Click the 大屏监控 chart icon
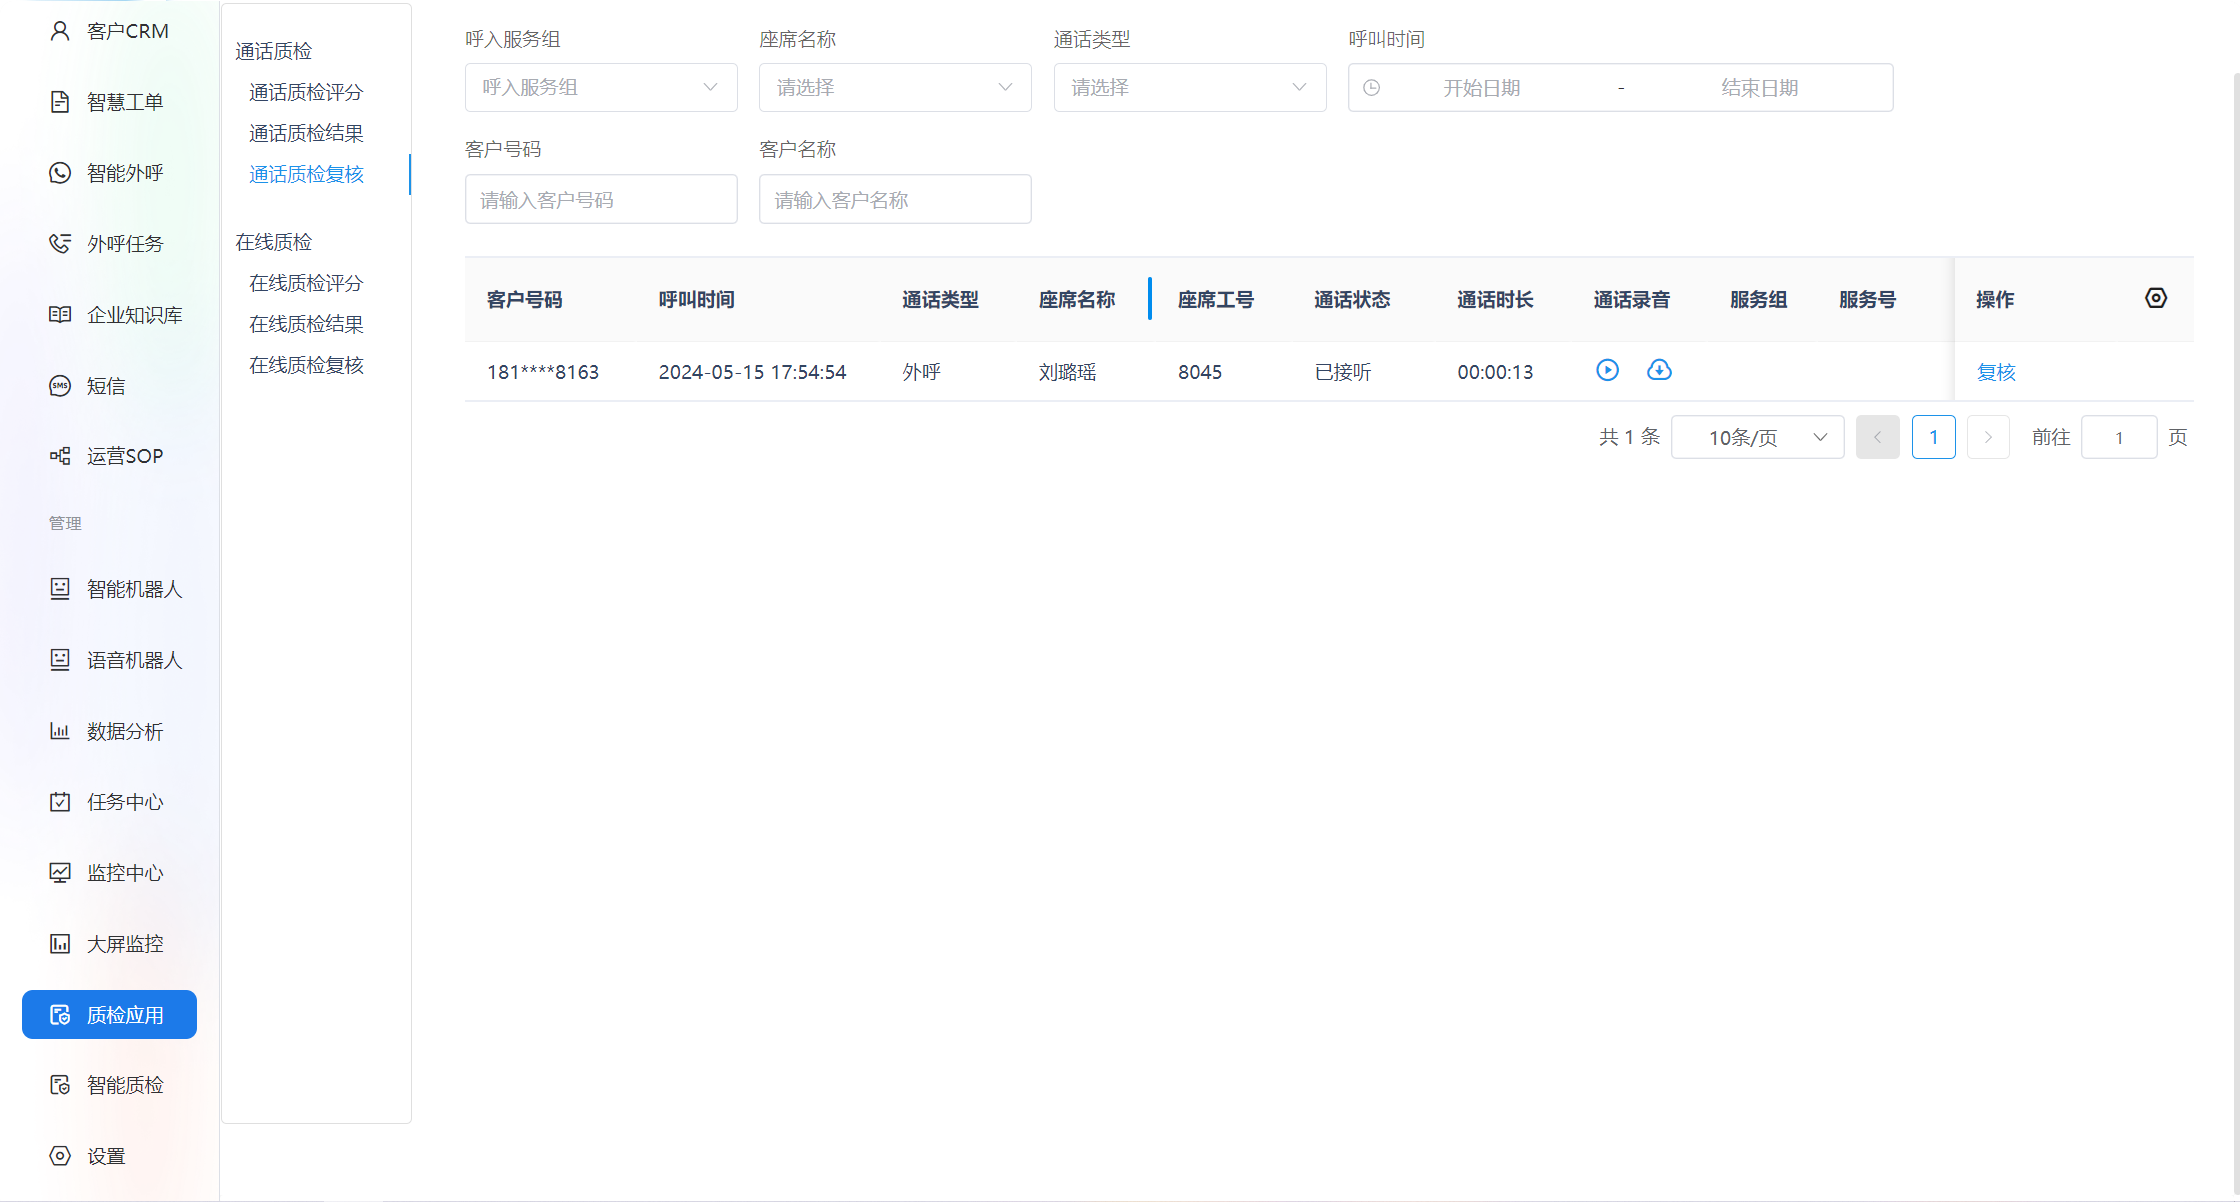This screenshot has width=2240, height=1202. coord(60,944)
